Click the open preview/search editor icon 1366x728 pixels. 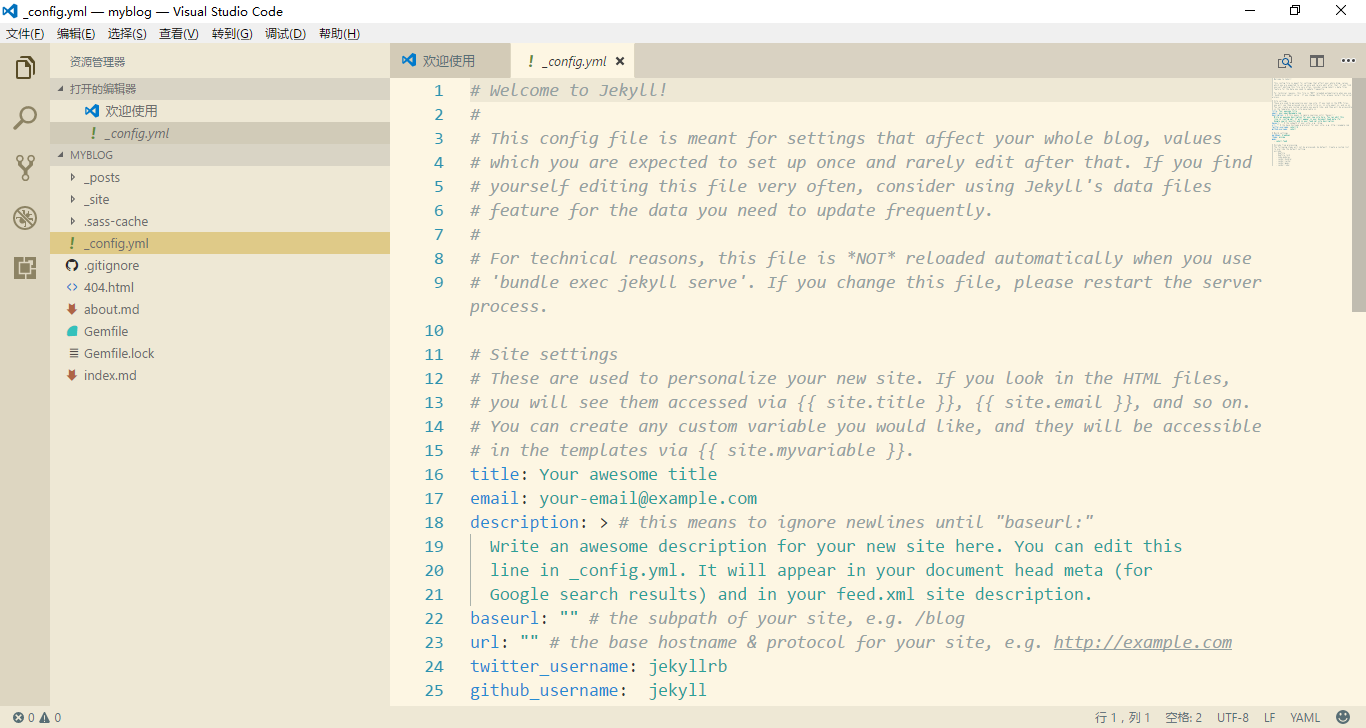point(1286,61)
